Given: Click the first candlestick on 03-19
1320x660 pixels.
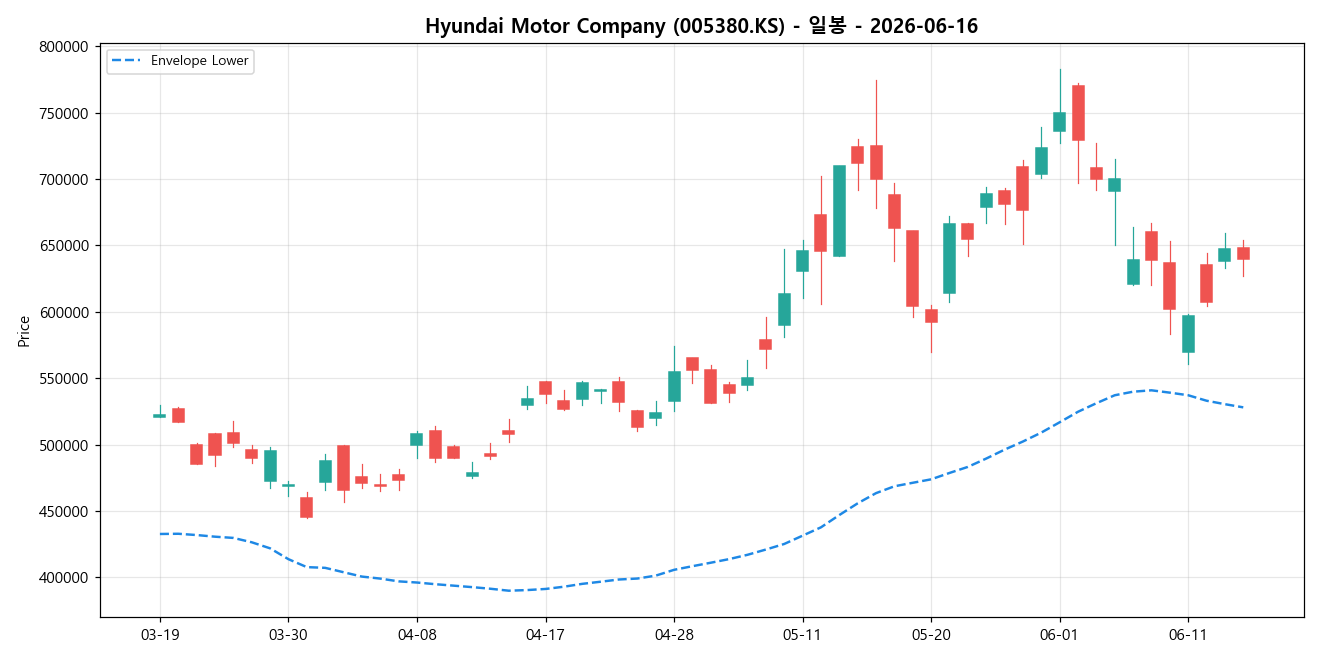Looking at the screenshot, I should (160, 415).
